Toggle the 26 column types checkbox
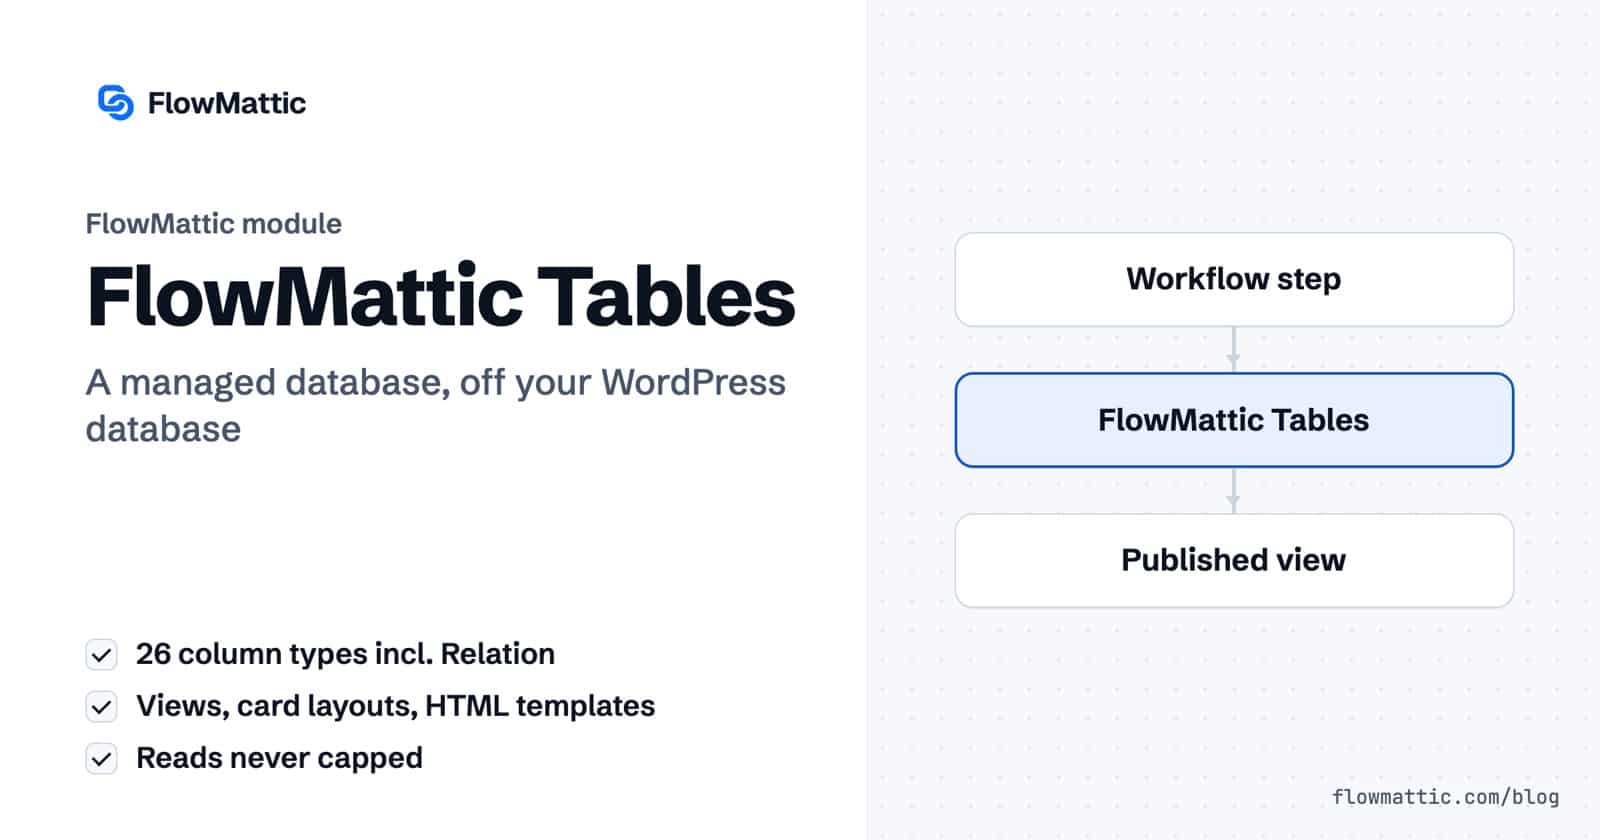This screenshot has height=840, width=1600. (101, 655)
